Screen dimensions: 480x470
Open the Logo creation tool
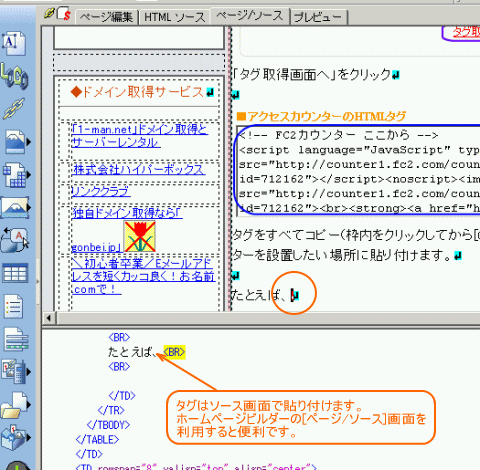click(x=14, y=76)
